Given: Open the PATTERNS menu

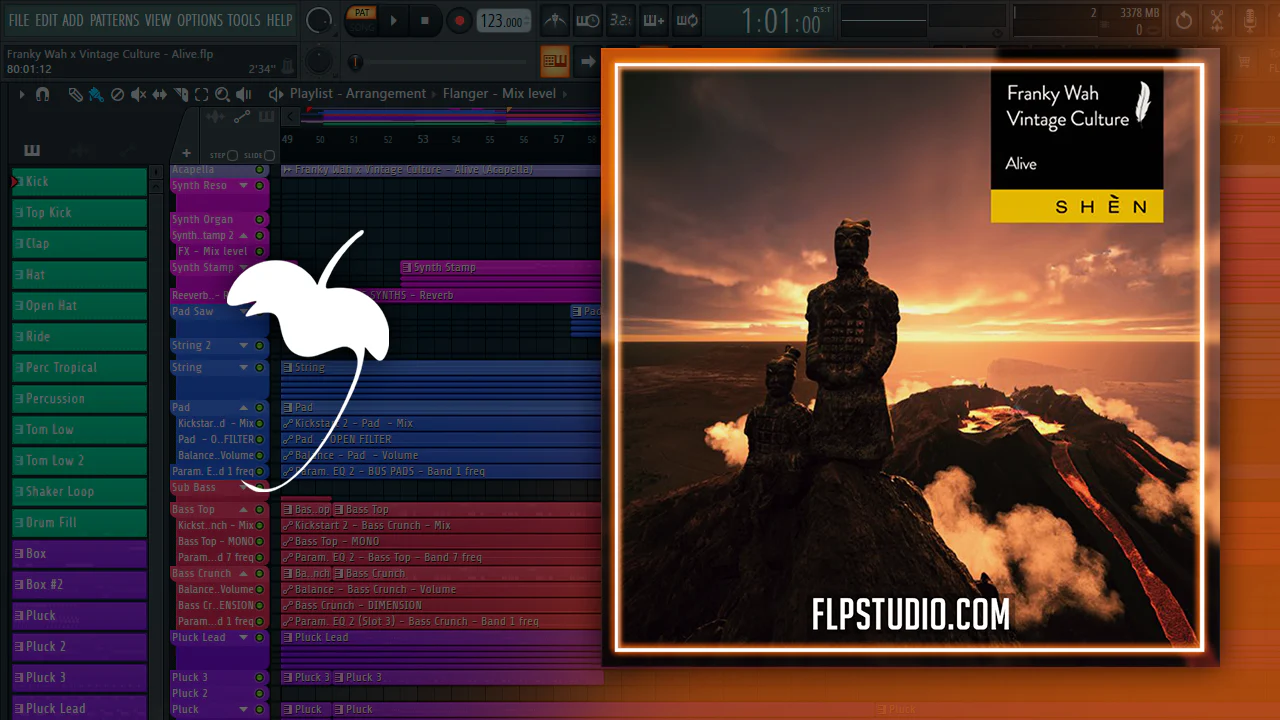Looking at the screenshot, I should pyautogui.click(x=114, y=20).
